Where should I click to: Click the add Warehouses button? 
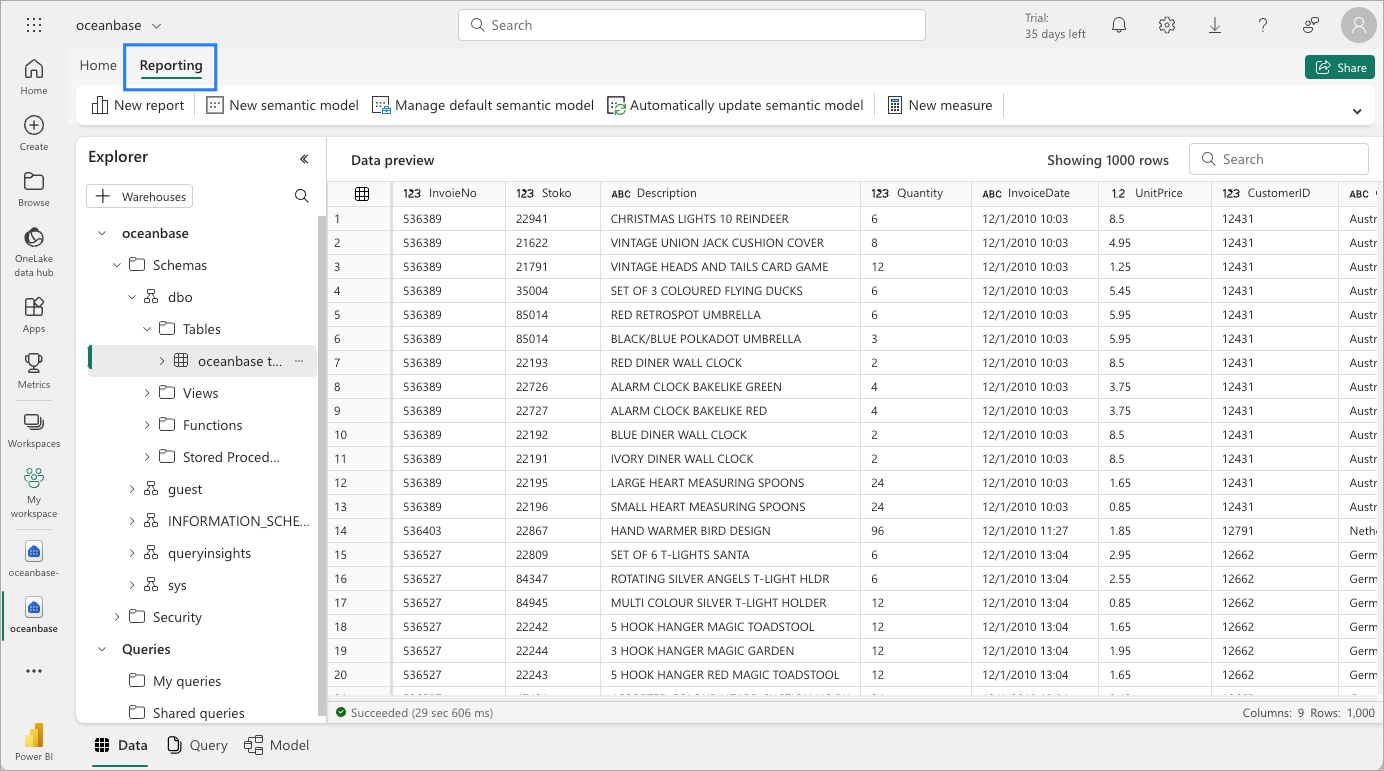tap(140, 196)
